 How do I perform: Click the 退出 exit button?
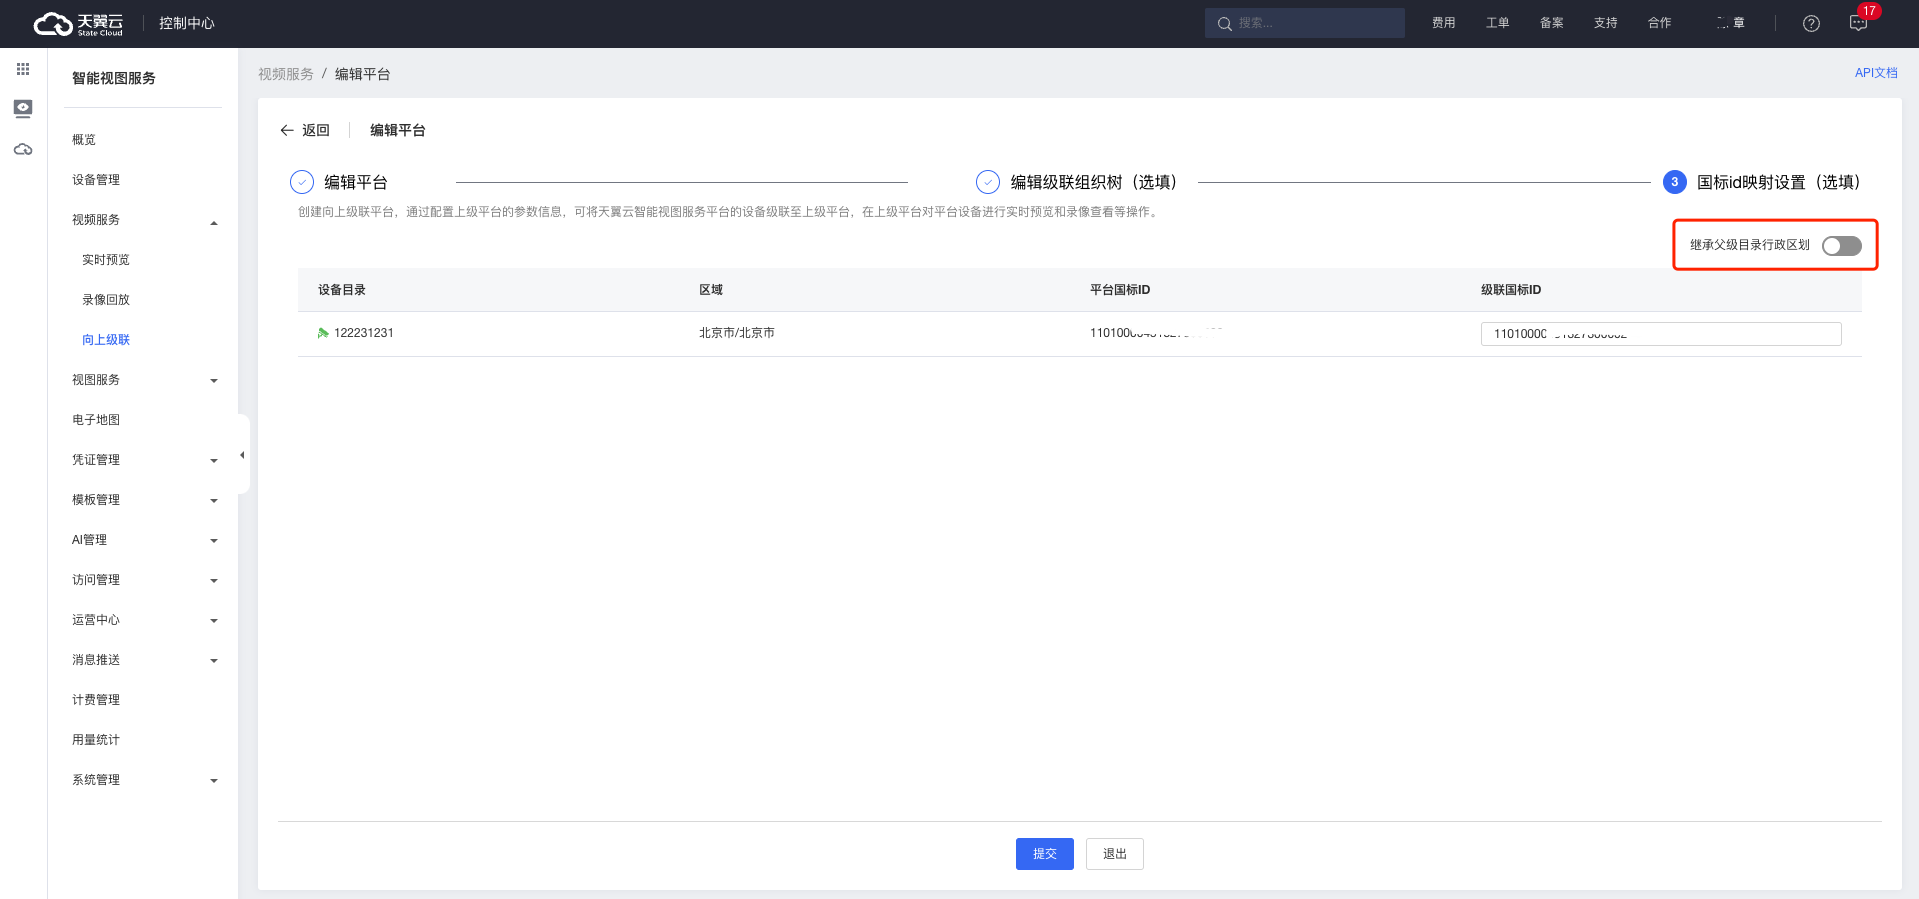(1114, 854)
